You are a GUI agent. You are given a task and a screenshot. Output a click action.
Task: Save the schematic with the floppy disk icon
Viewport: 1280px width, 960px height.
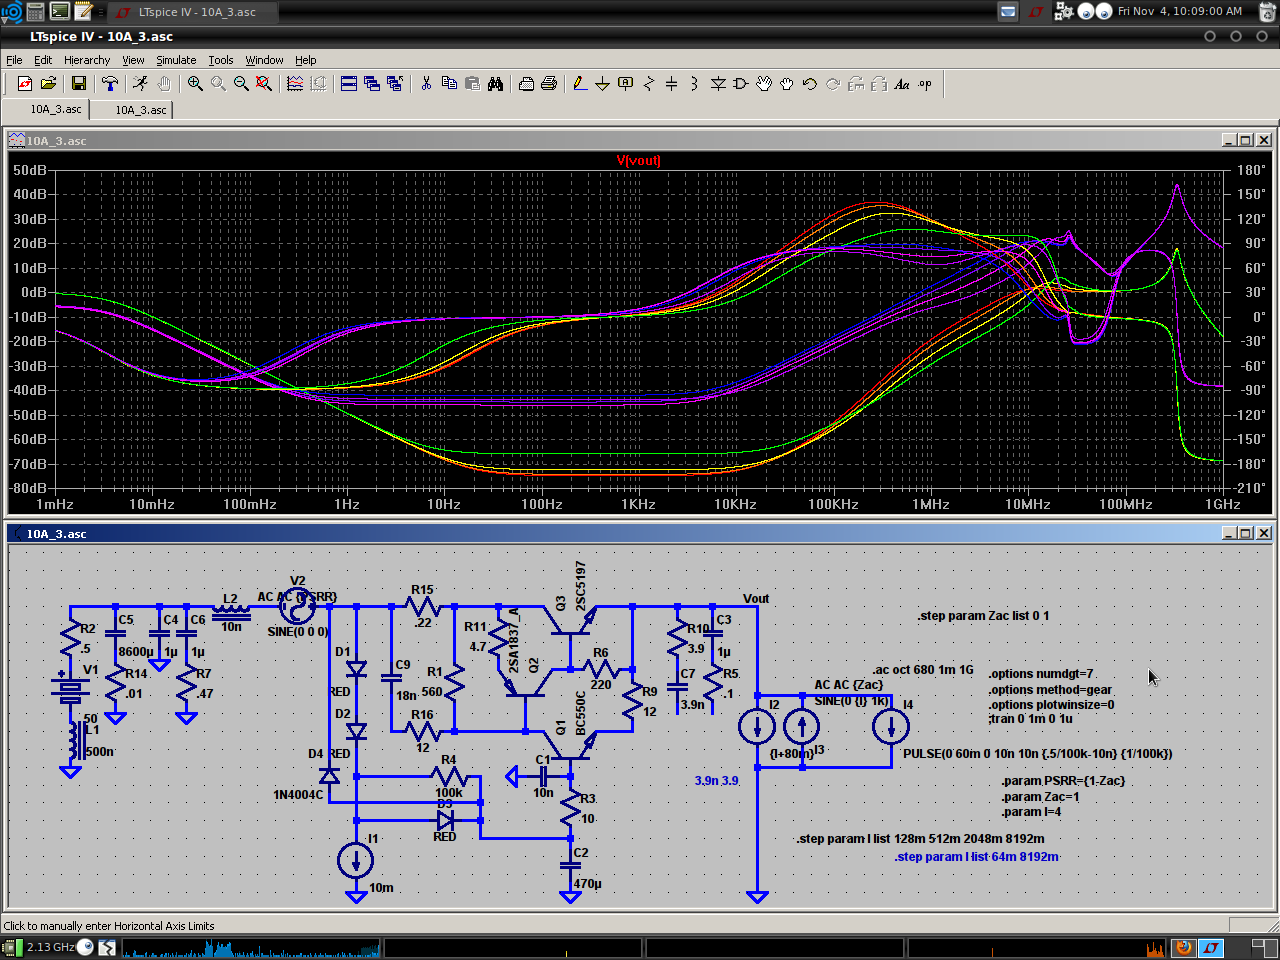pyautogui.click(x=79, y=84)
